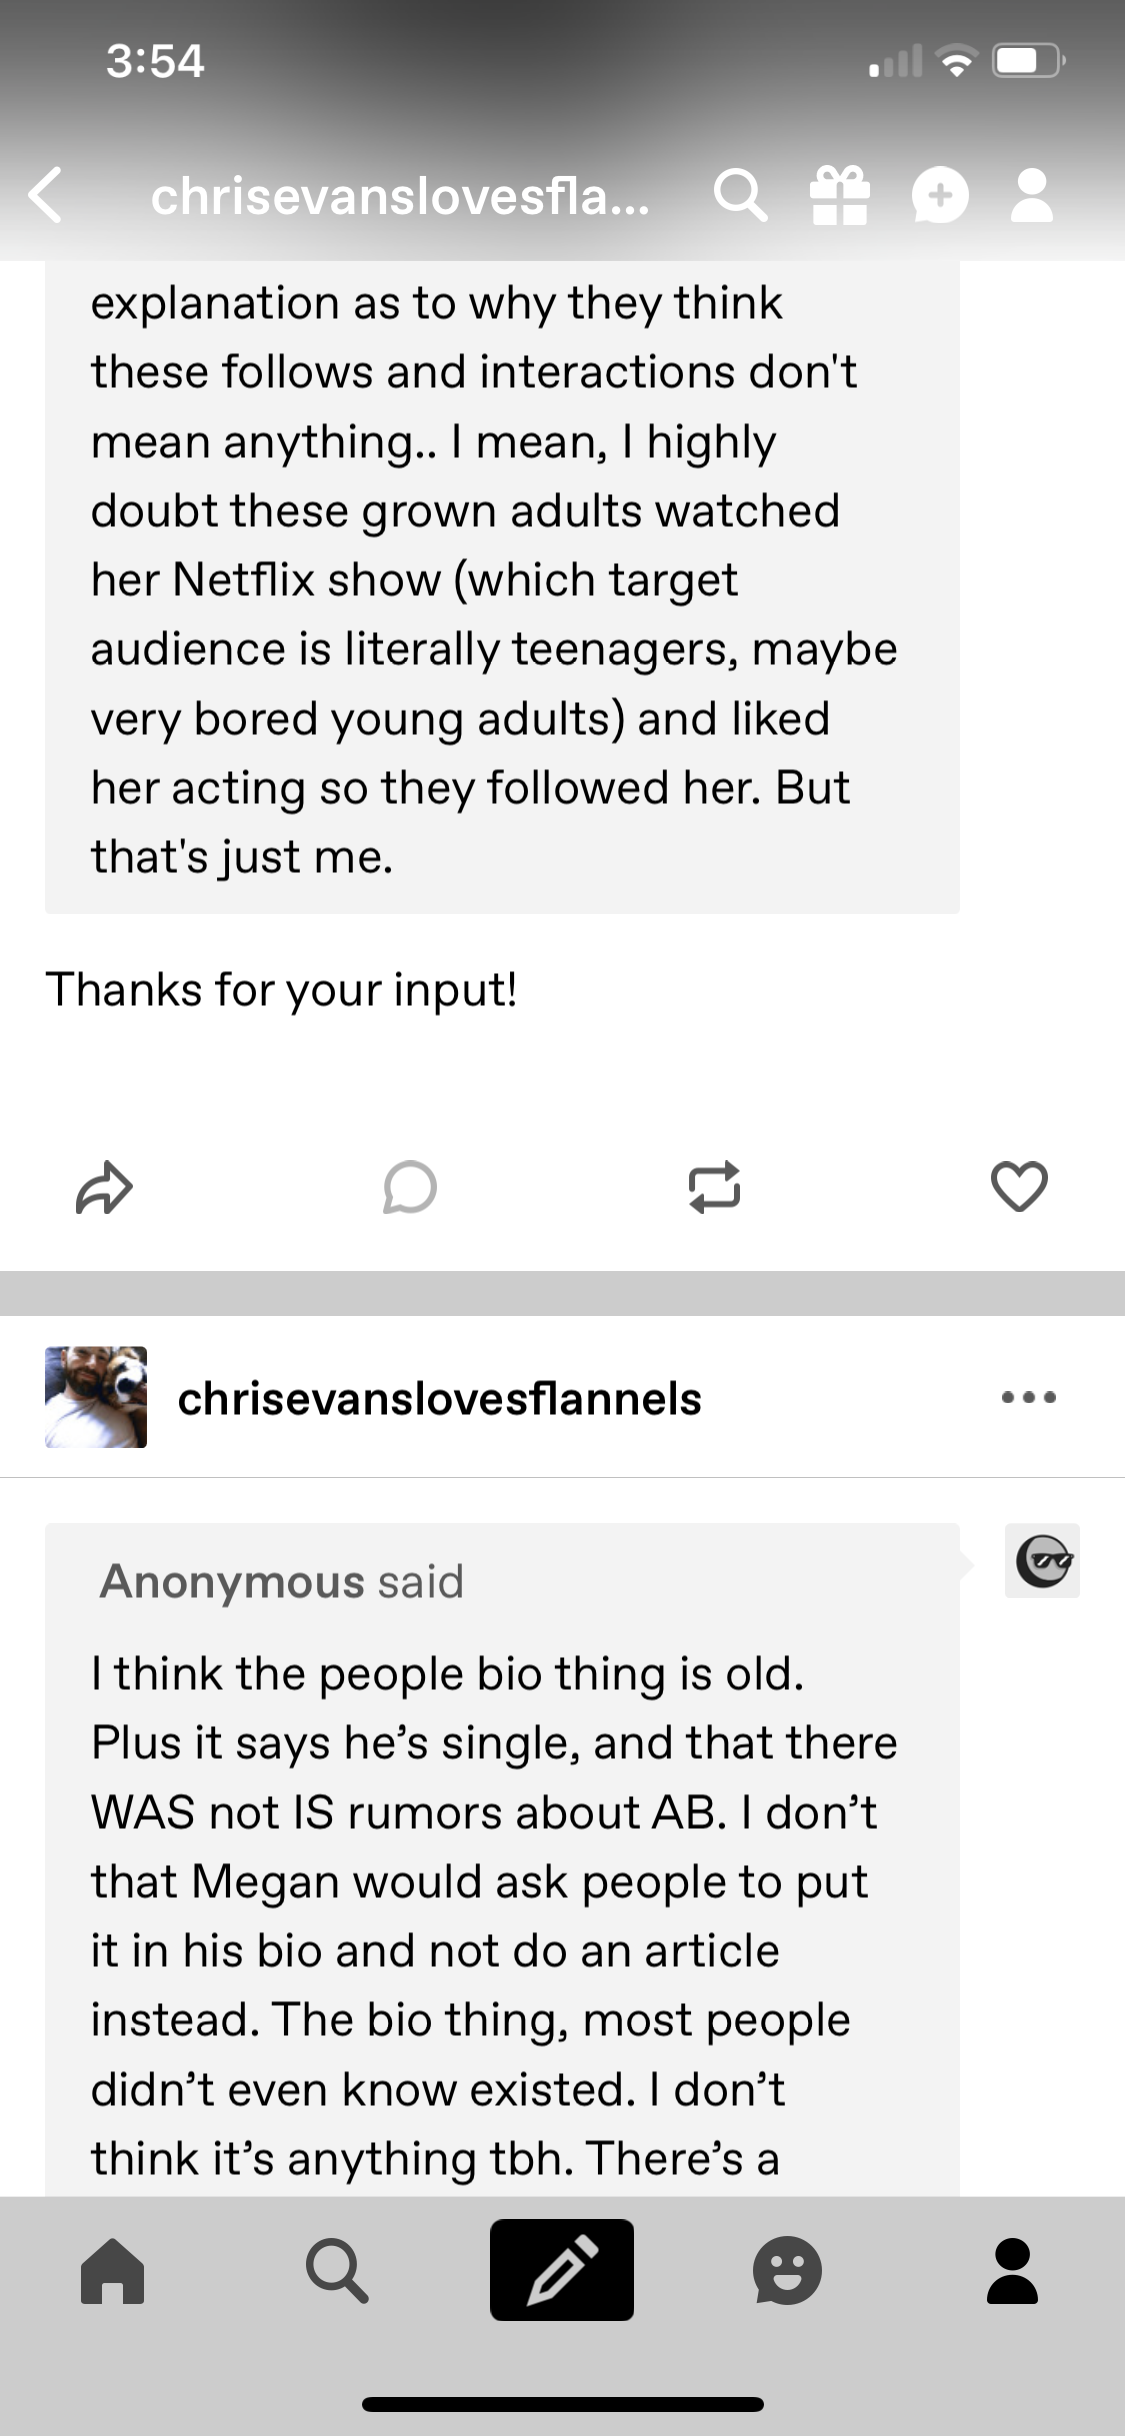Open three-dot menu for chrisevansloveflannels post
This screenshot has width=1125, height=2436.
(1029, 1397)
